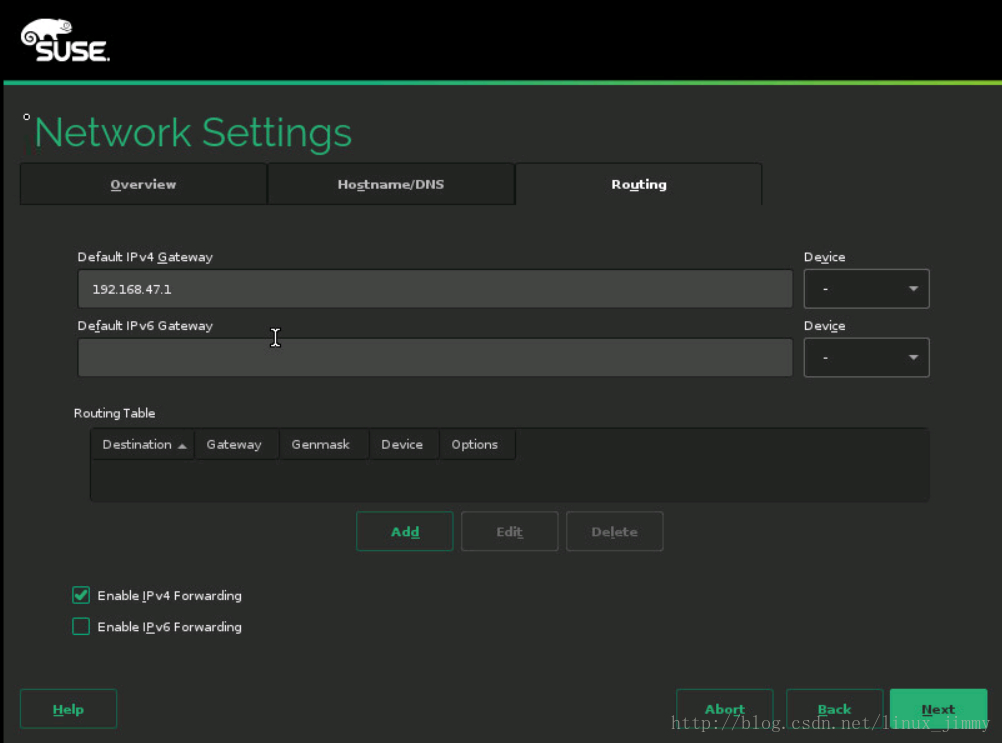The image size is (1002, 743).
Task: Click the SUSE chameleon logo
Action: coord(65,40)
